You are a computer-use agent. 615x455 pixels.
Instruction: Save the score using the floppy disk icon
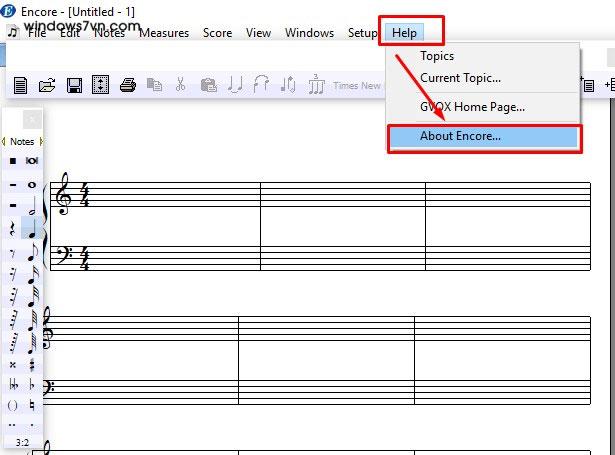74,86
